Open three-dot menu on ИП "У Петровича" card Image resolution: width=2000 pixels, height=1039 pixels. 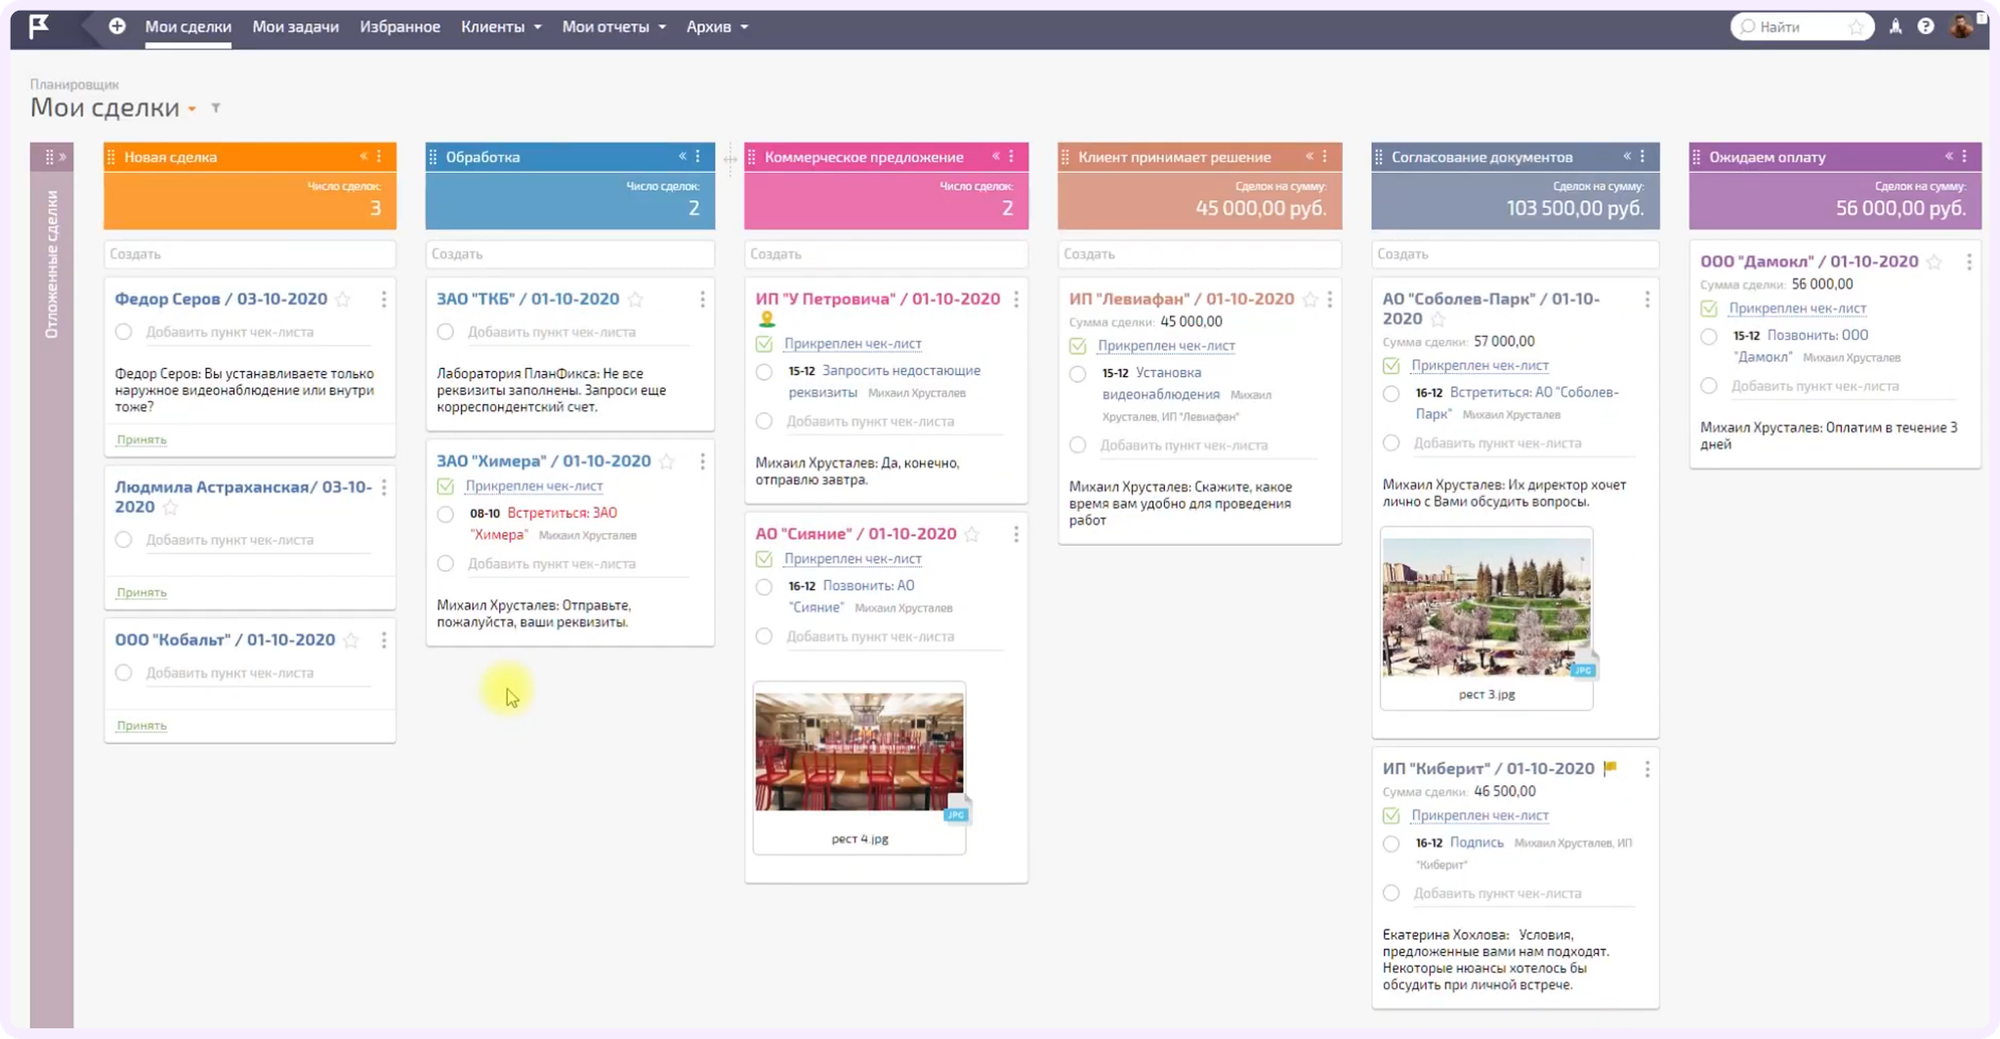pos(1016,299)
